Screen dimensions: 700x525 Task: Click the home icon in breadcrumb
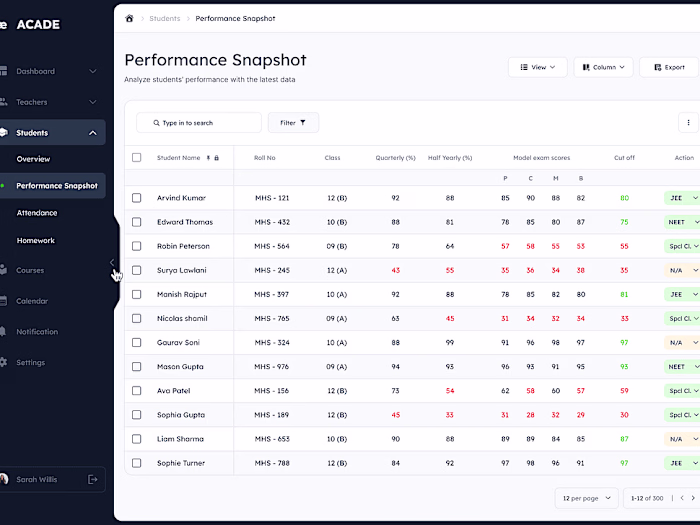click(x=129, y=18)
